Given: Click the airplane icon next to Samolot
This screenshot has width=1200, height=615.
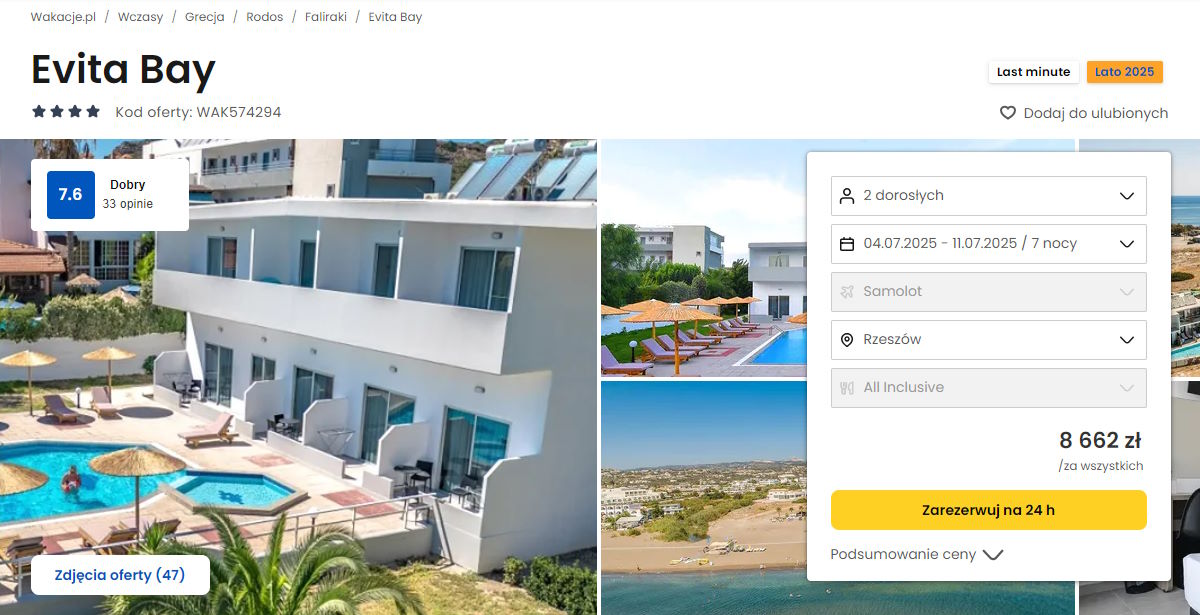Looking at the screenshot, I should (847, 291).
